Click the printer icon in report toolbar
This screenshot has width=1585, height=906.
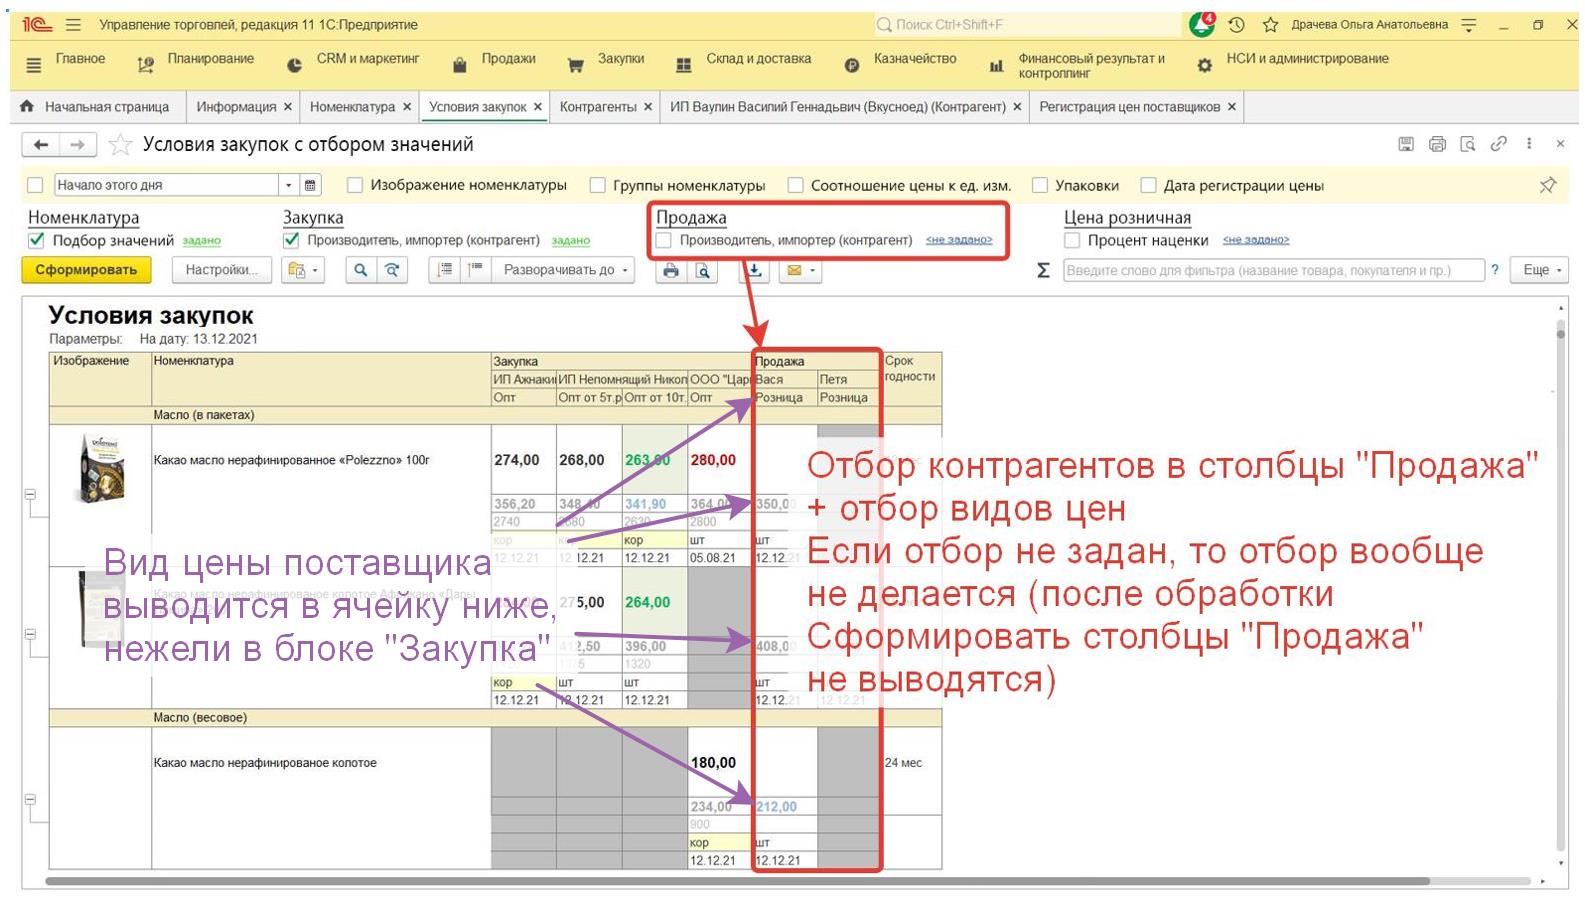point(671,270)
